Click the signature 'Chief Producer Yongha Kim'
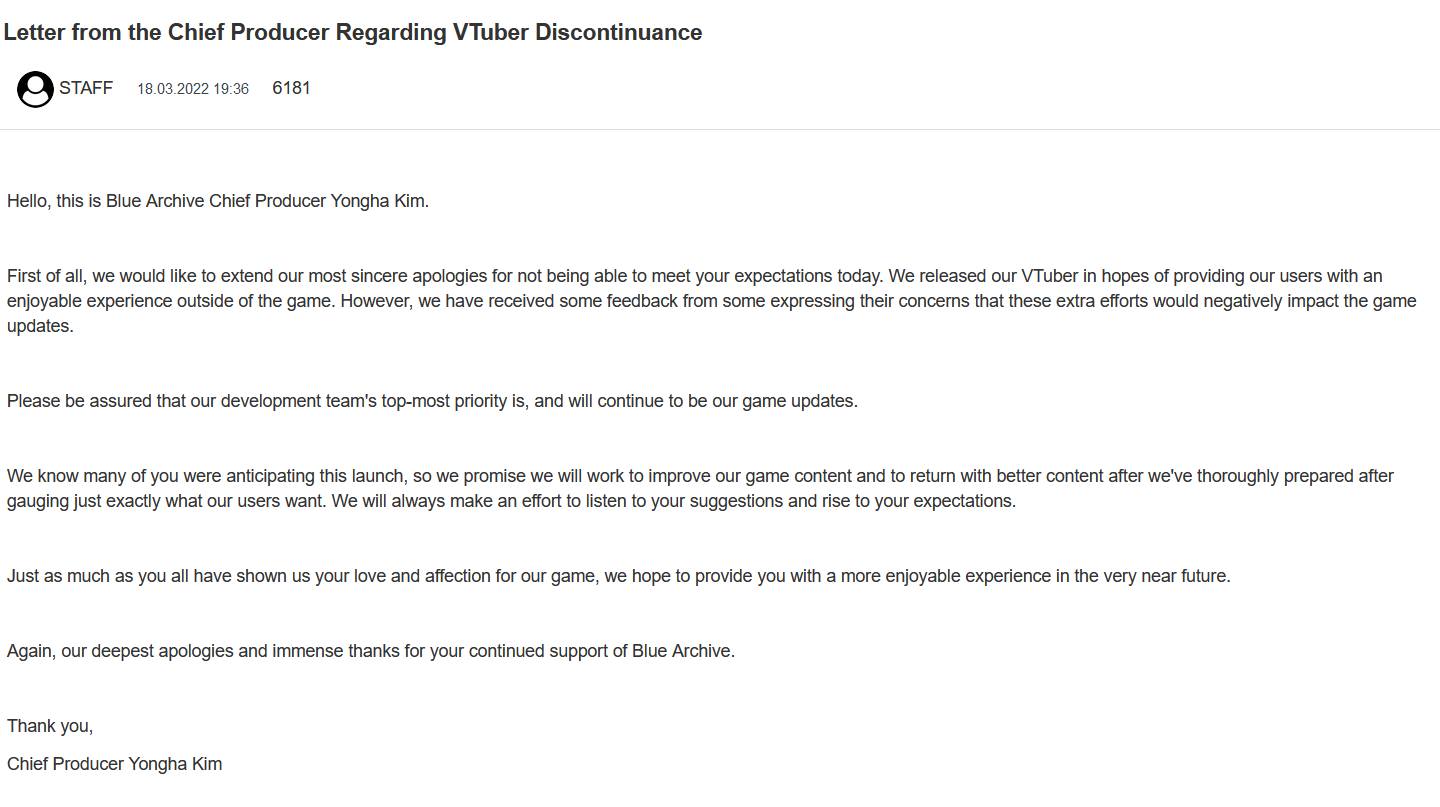The width and height of the screenshot is (1440, 807). [x=115, y=764]
